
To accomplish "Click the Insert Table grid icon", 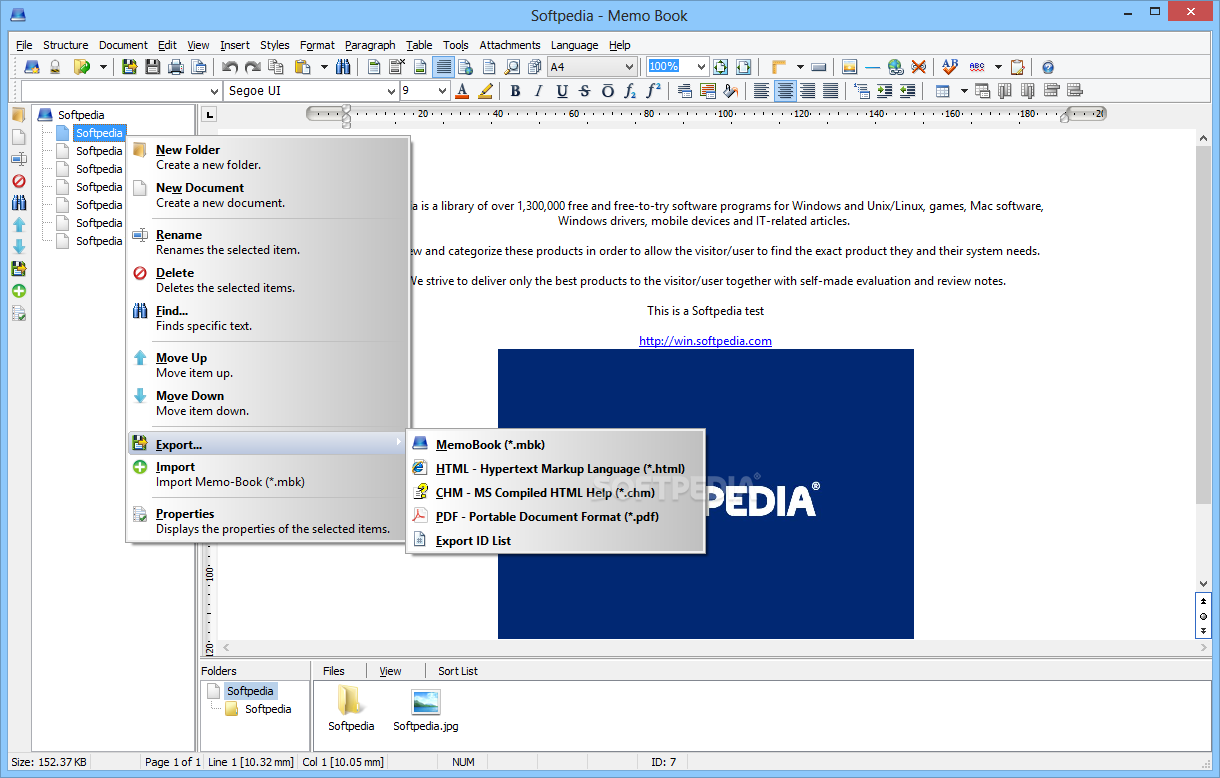I will [x=942, y=91].
